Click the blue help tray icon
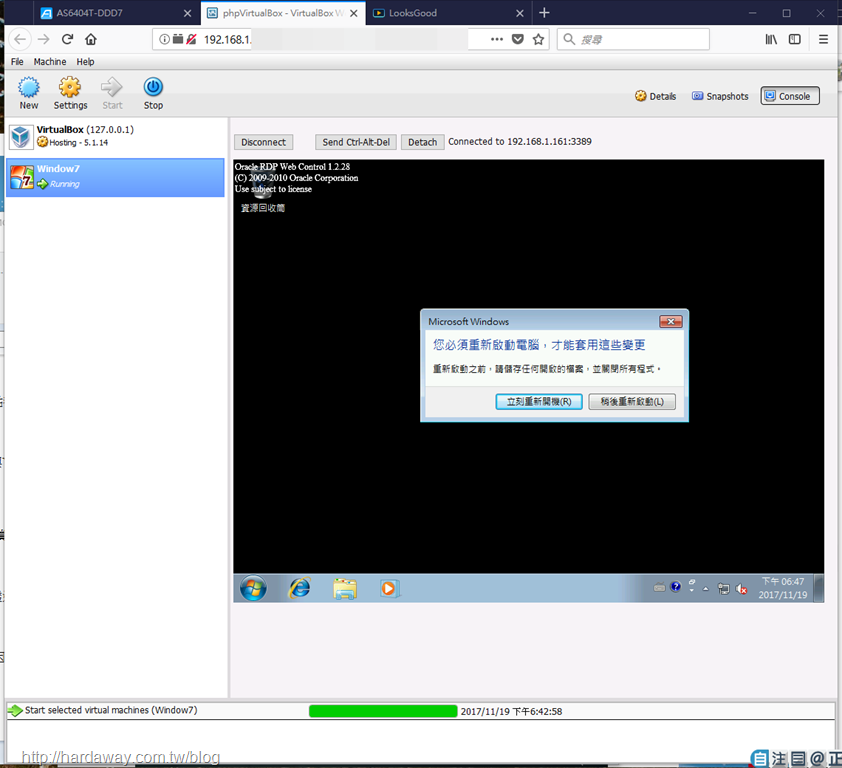This screenshot has width=842, height=768. click(676, 586)
